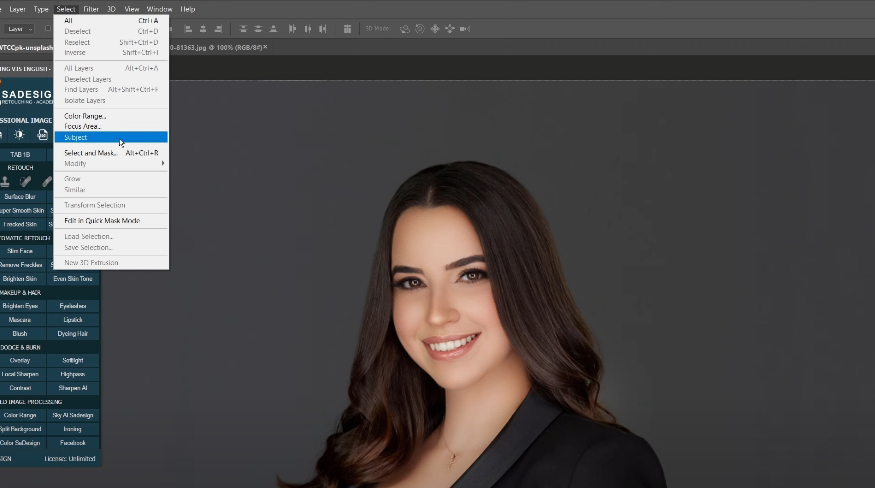Click the file document icon in SADESIGN panel
875x488 pixels.
click(42, 135)
